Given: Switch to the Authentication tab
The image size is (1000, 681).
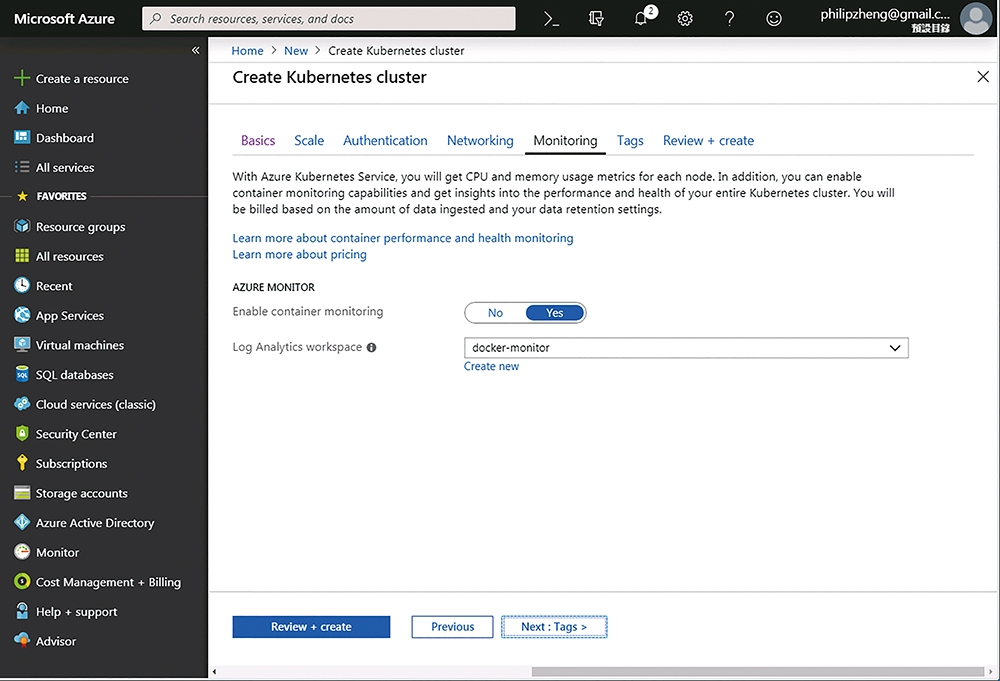Looking at the screenshot, I should 385,140.
